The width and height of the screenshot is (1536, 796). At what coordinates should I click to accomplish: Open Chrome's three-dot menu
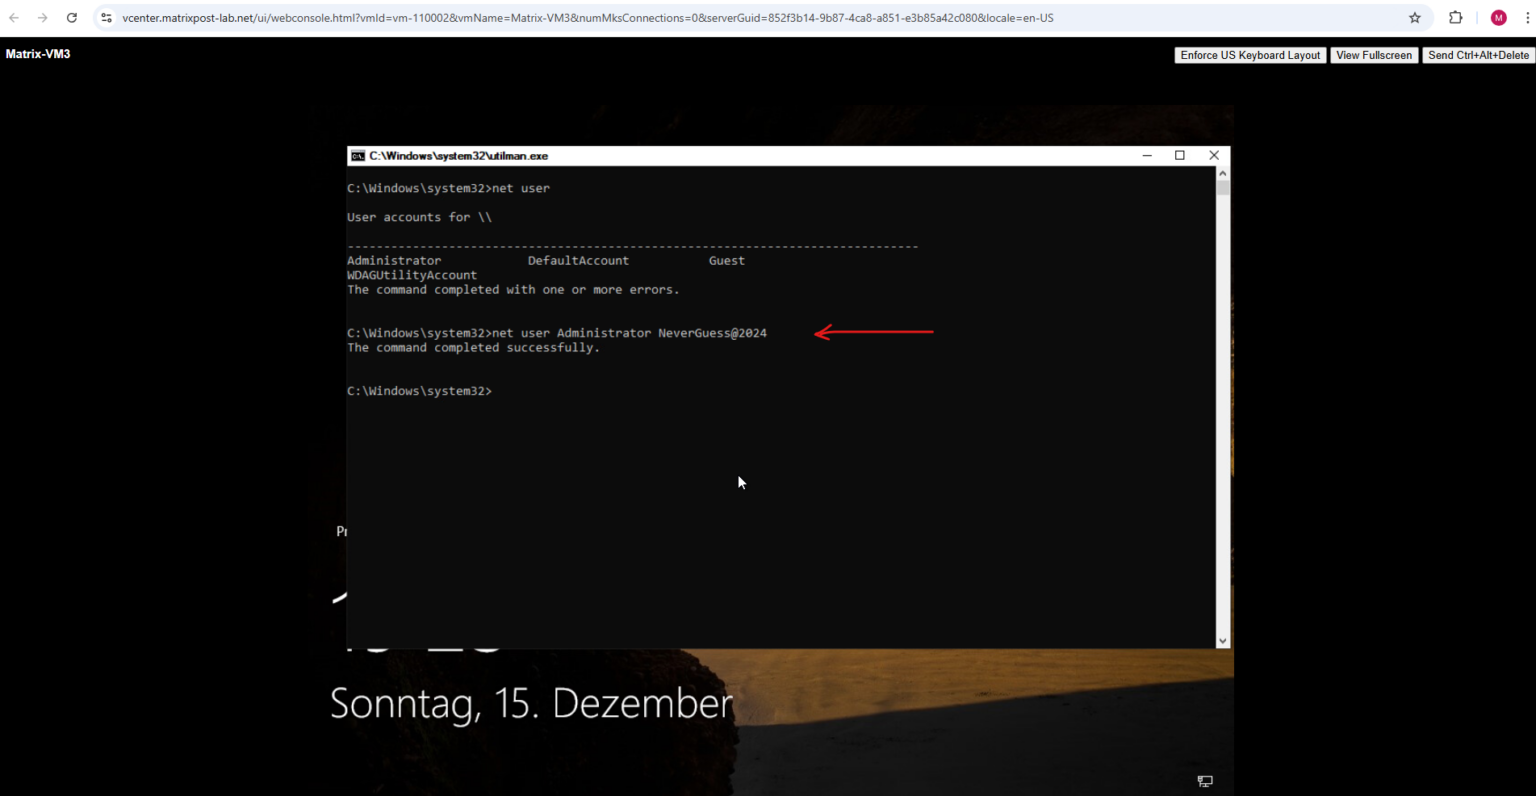coord(1528,17)
